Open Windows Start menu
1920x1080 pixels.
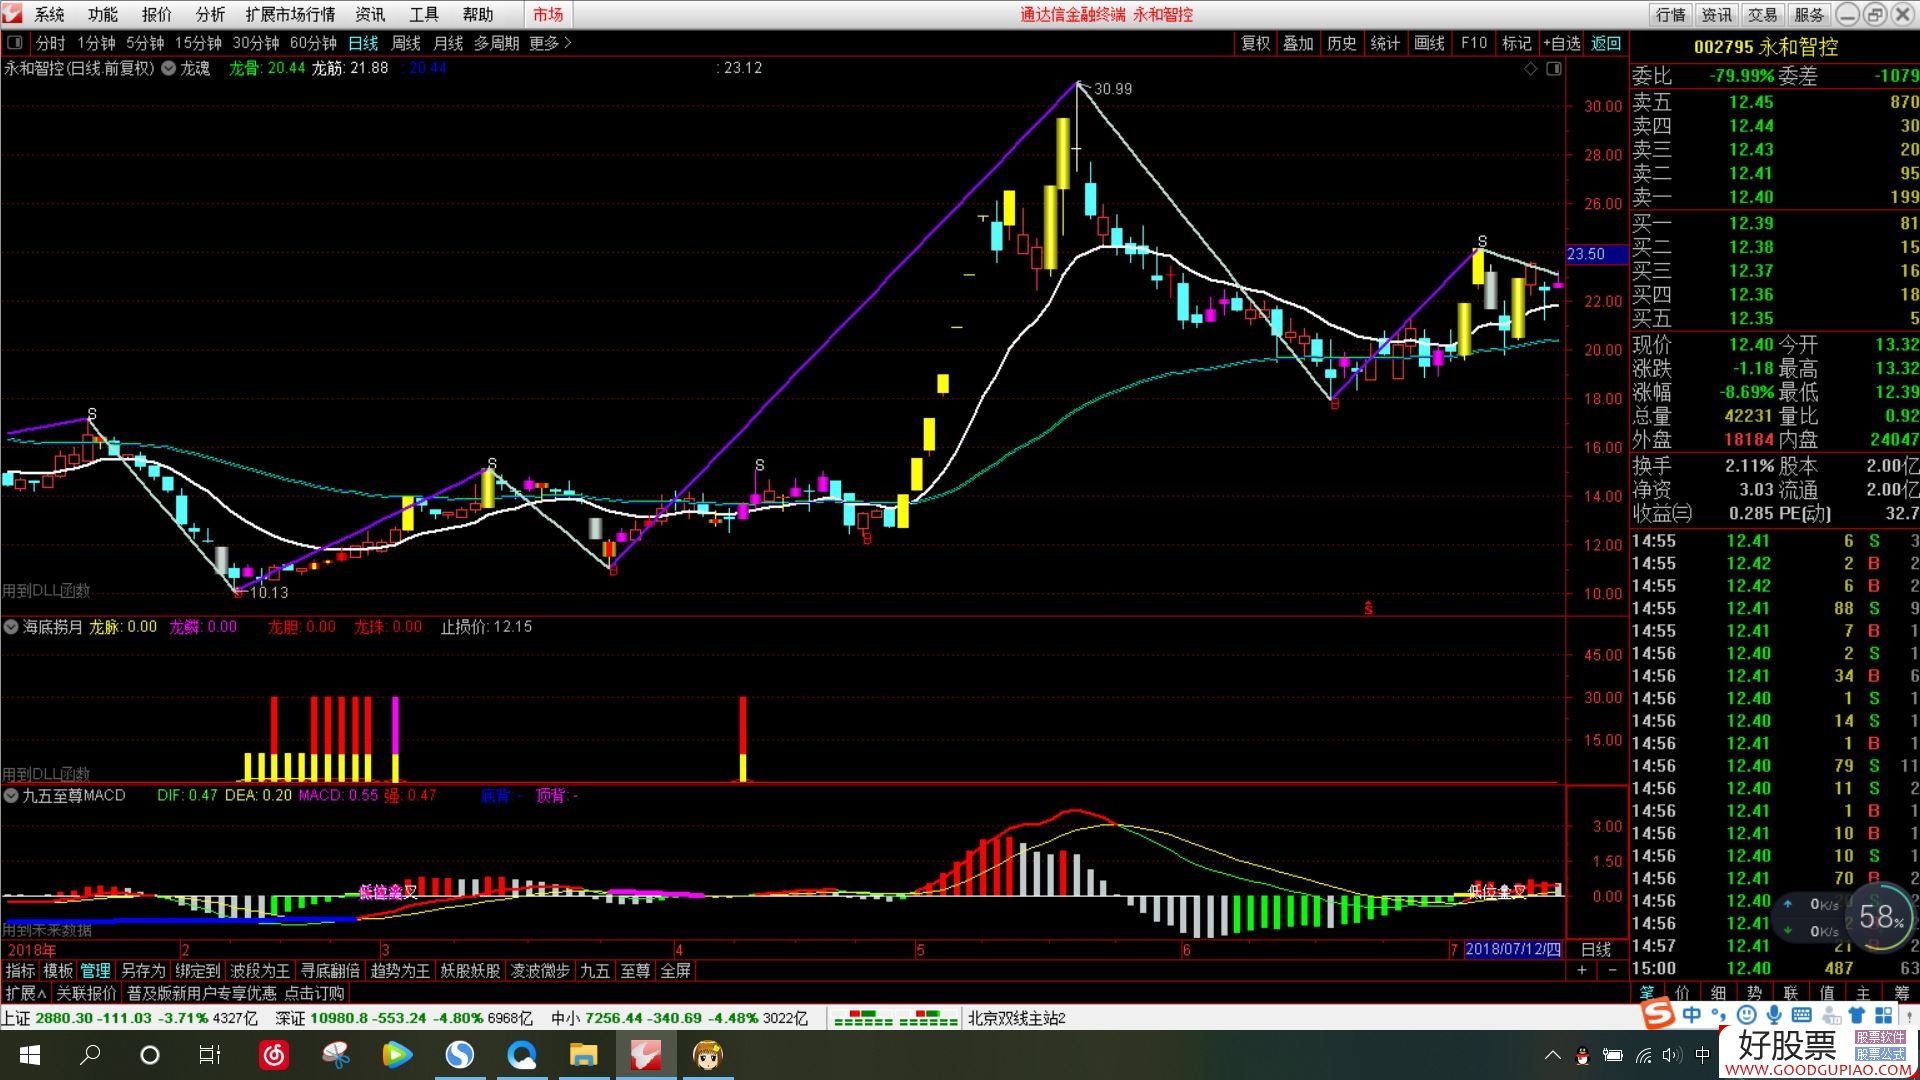[x=29, y=1055]
